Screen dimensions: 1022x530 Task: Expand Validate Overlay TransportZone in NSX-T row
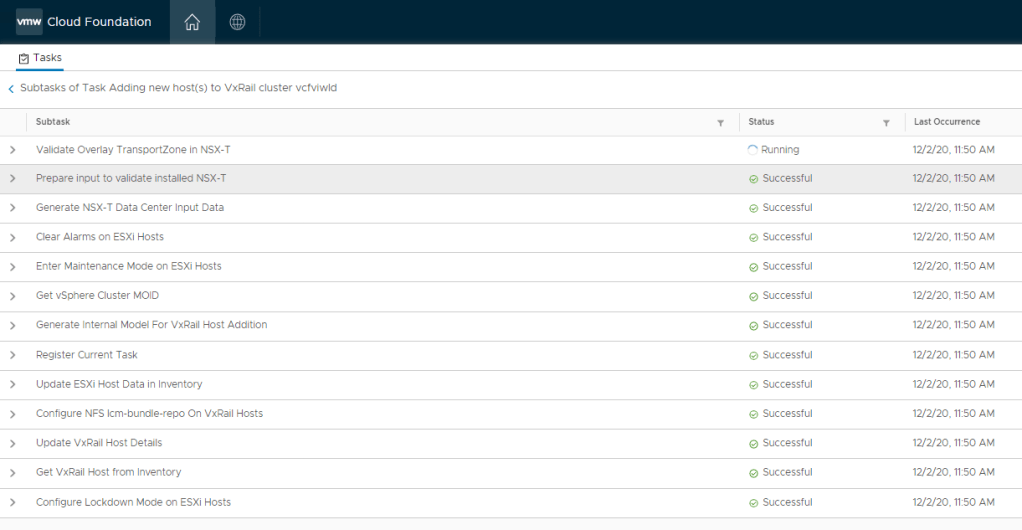coord(13,150)
